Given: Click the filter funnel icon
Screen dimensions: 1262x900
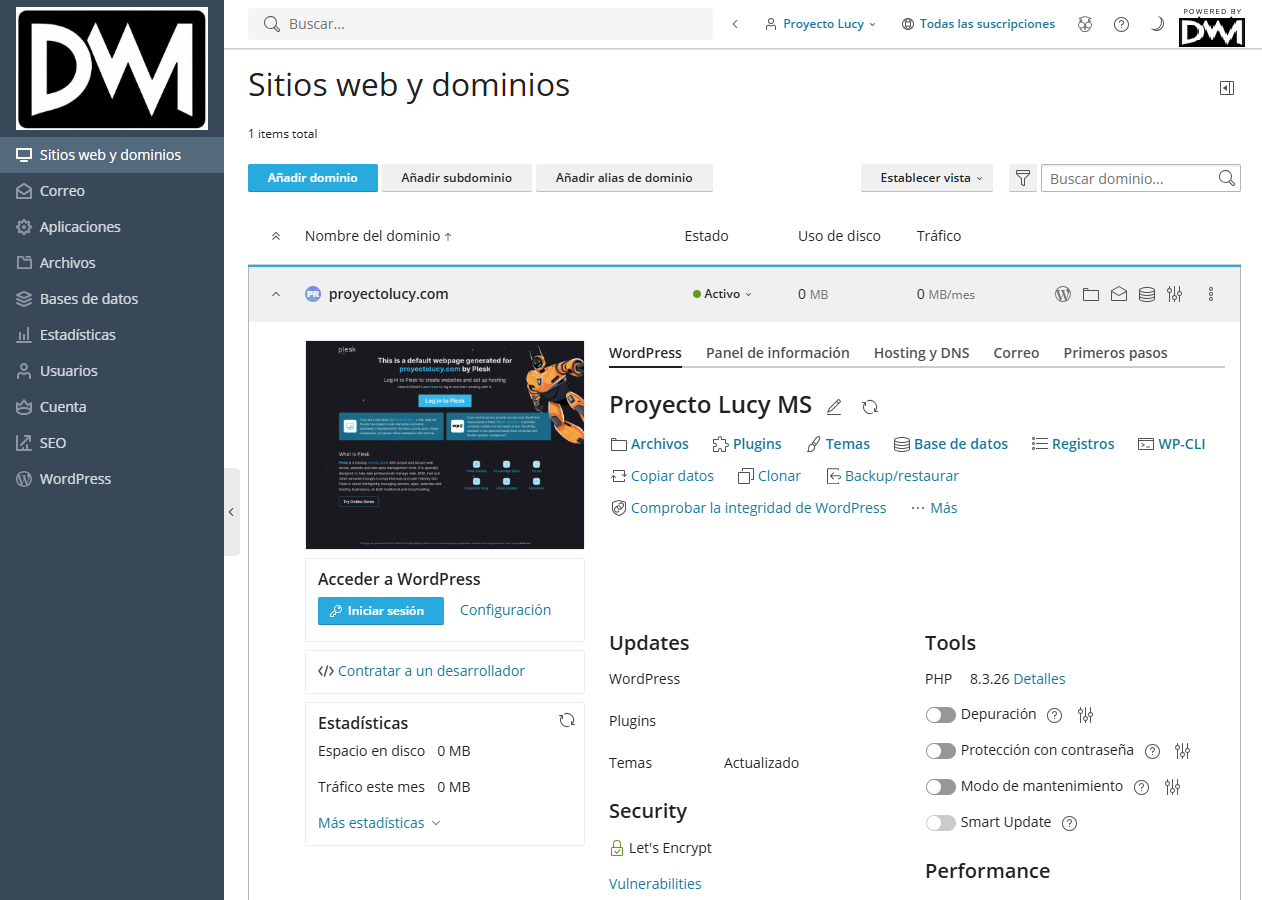Looking at the screenshot, I should 1022,178.
